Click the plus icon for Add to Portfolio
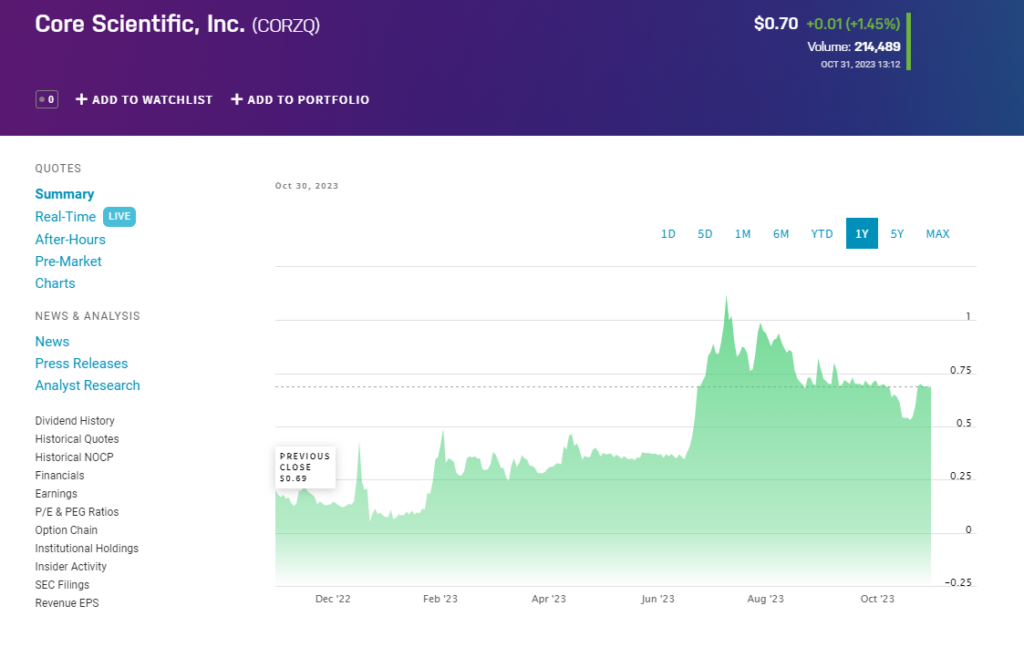1024x647 pixels. (237, 99)
